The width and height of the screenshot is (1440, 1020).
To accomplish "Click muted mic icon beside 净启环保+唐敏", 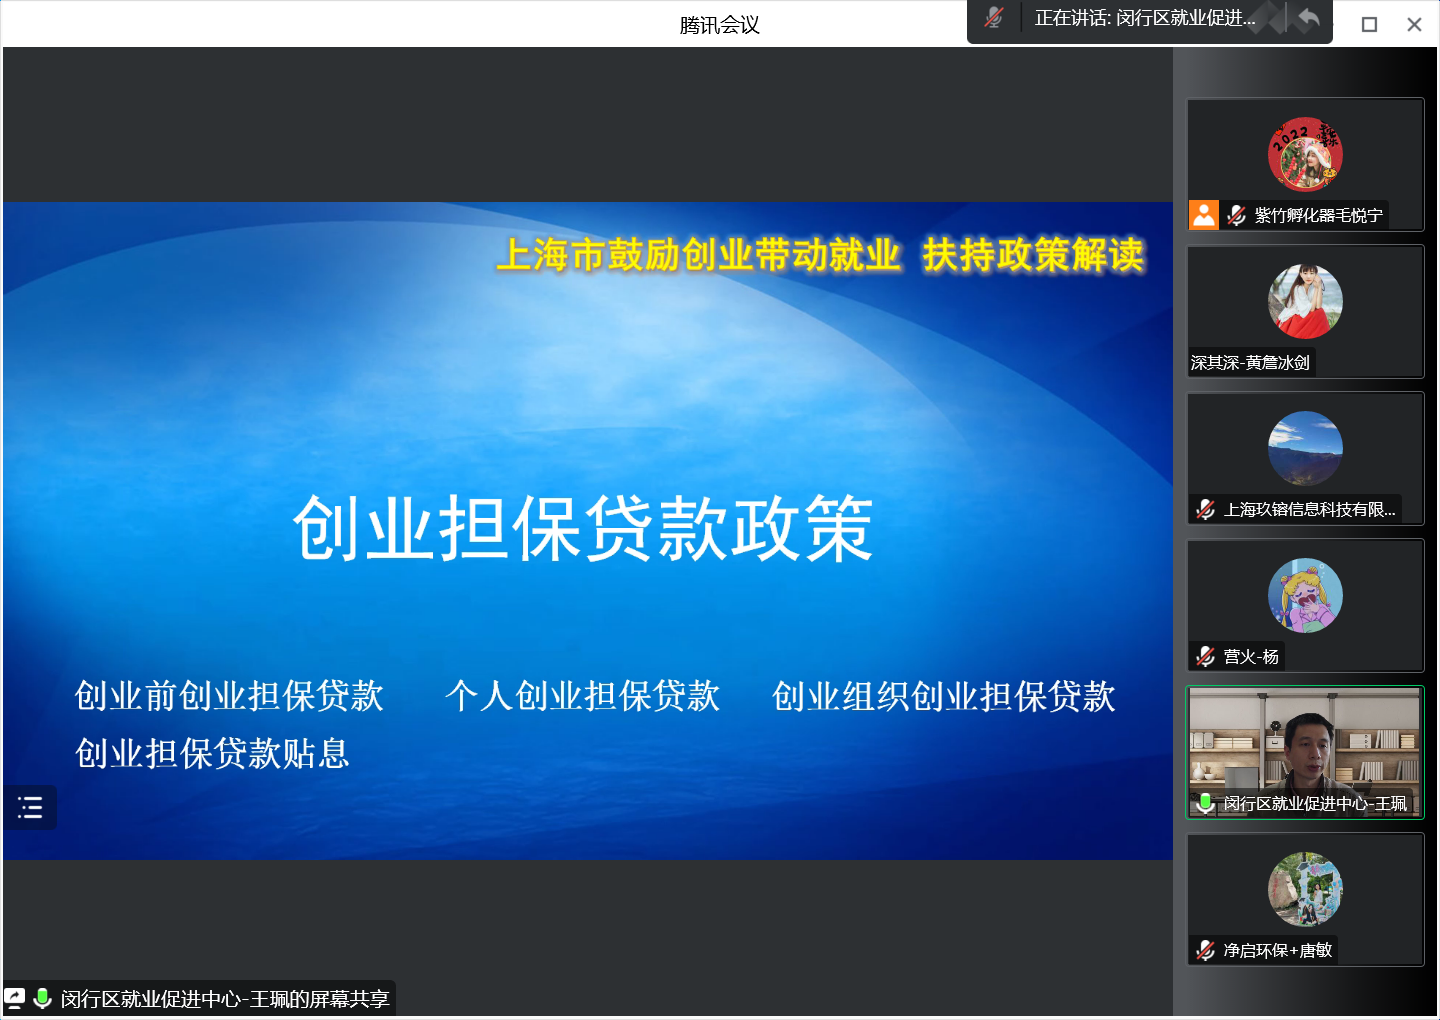I will pos(1206,950).
